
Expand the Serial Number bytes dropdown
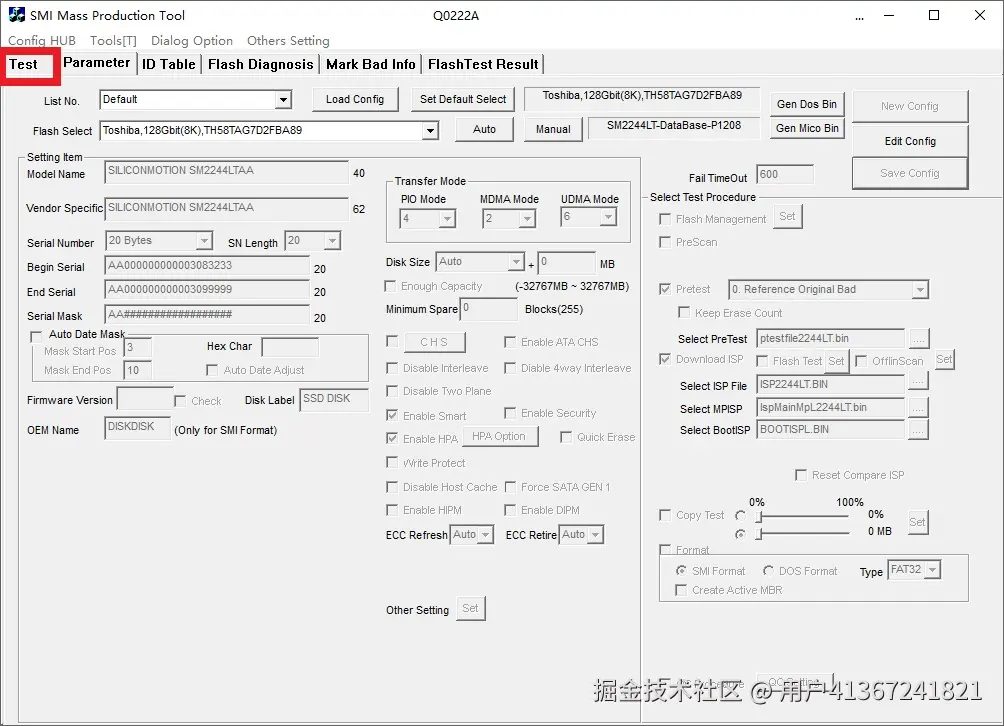point(204,241)
